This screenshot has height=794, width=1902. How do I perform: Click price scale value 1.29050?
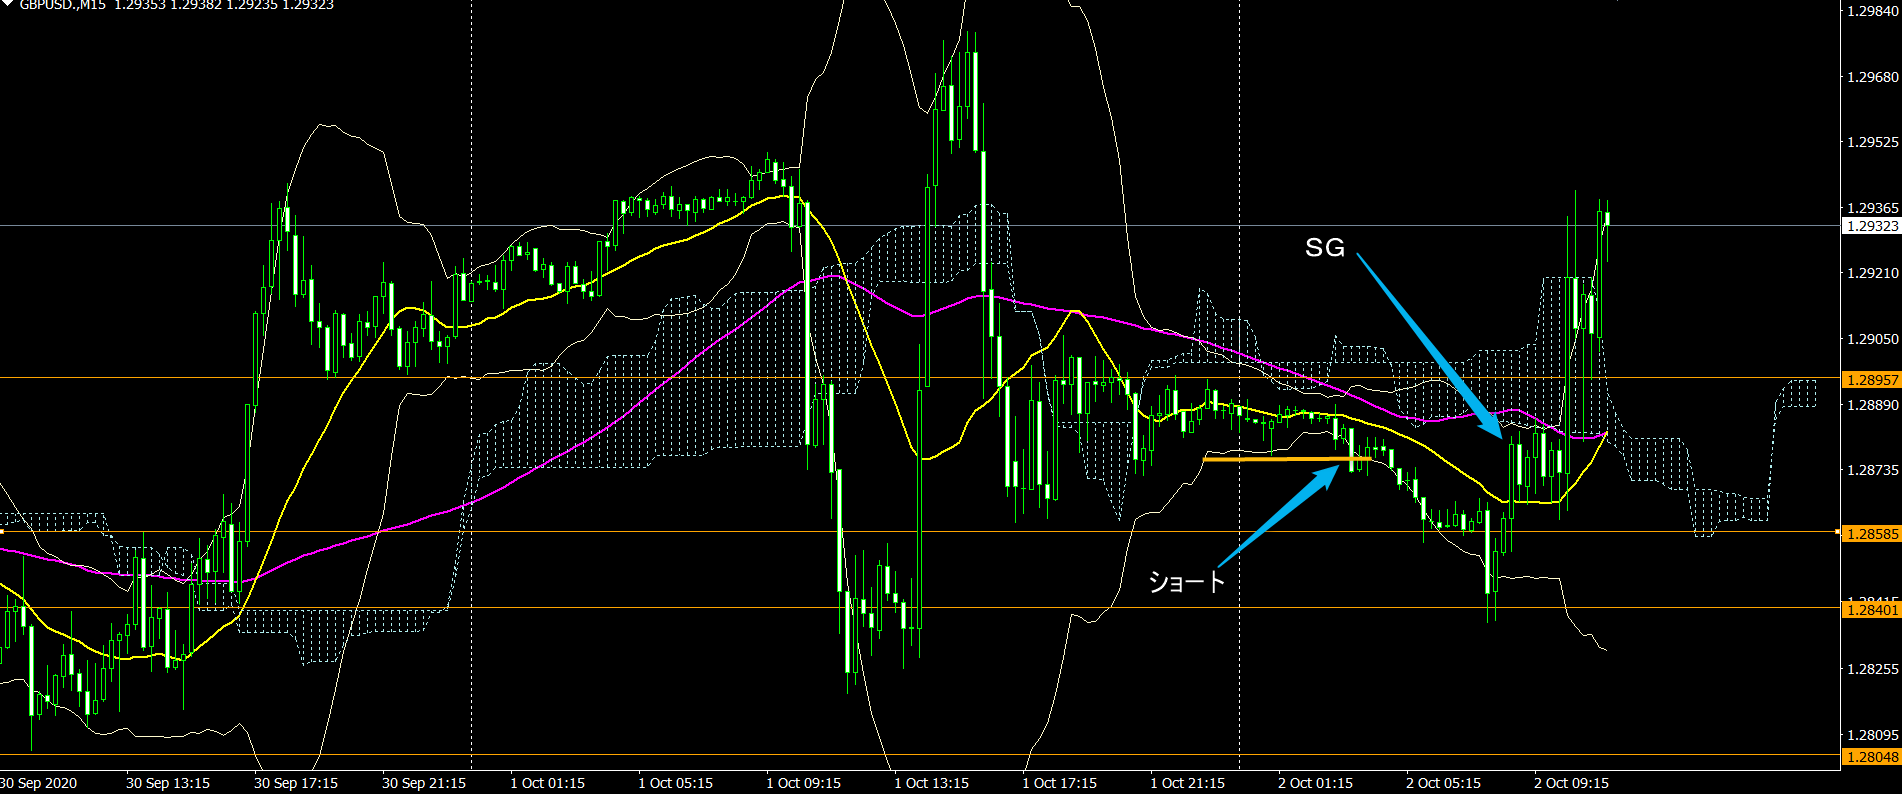click(x=1872, y=339)
